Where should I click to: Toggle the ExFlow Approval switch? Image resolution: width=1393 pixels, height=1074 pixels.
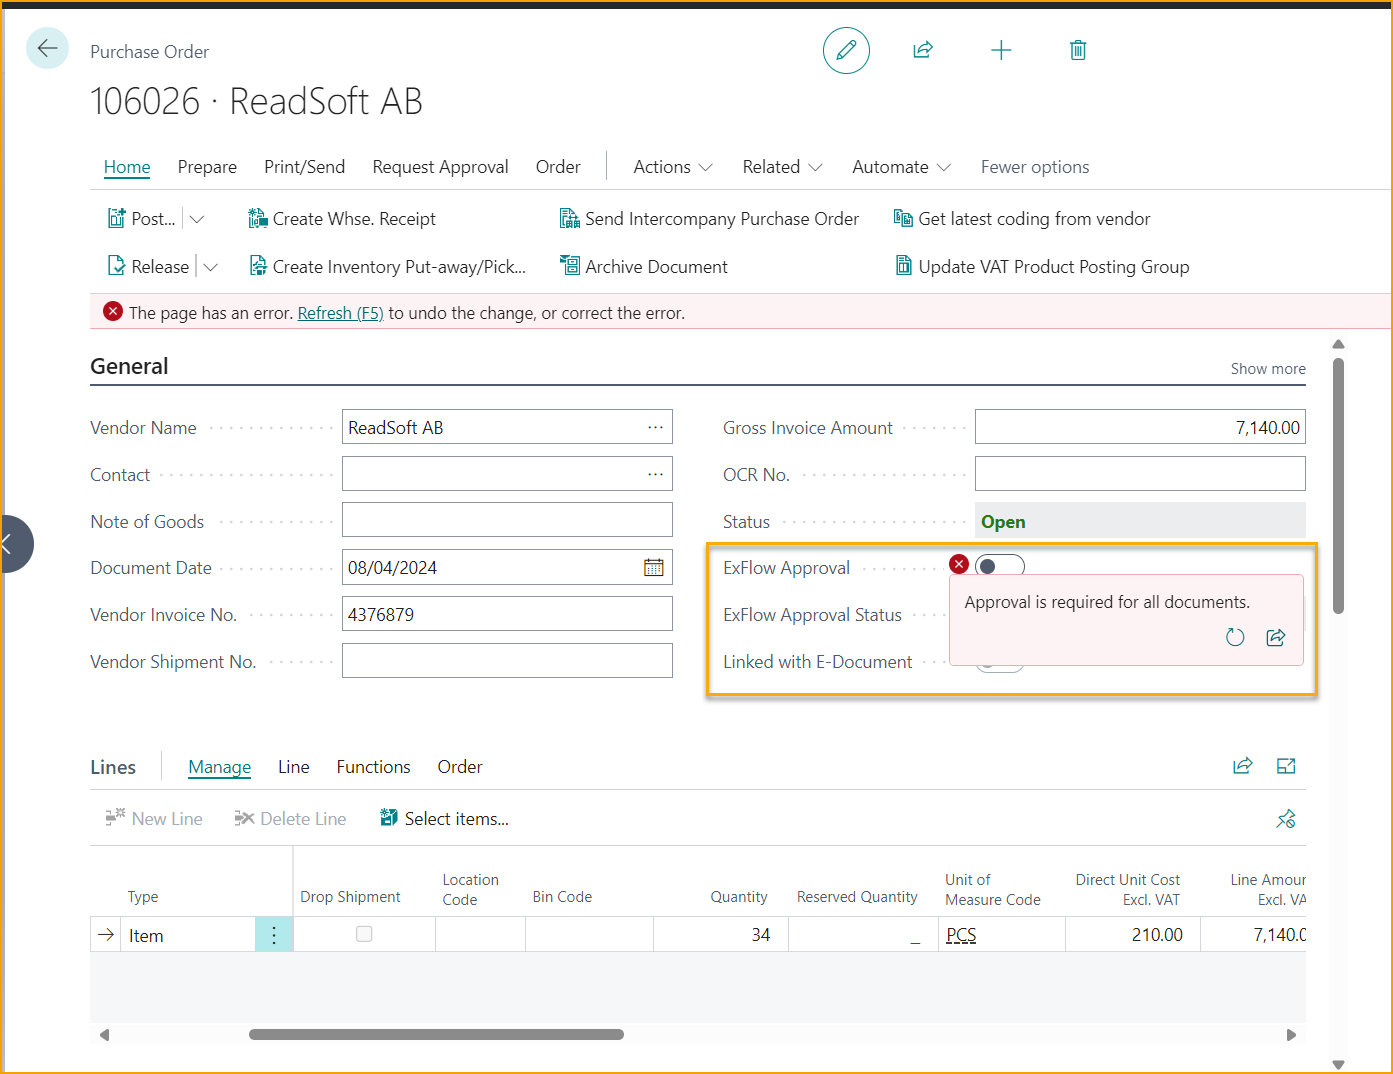point(1000,566)
